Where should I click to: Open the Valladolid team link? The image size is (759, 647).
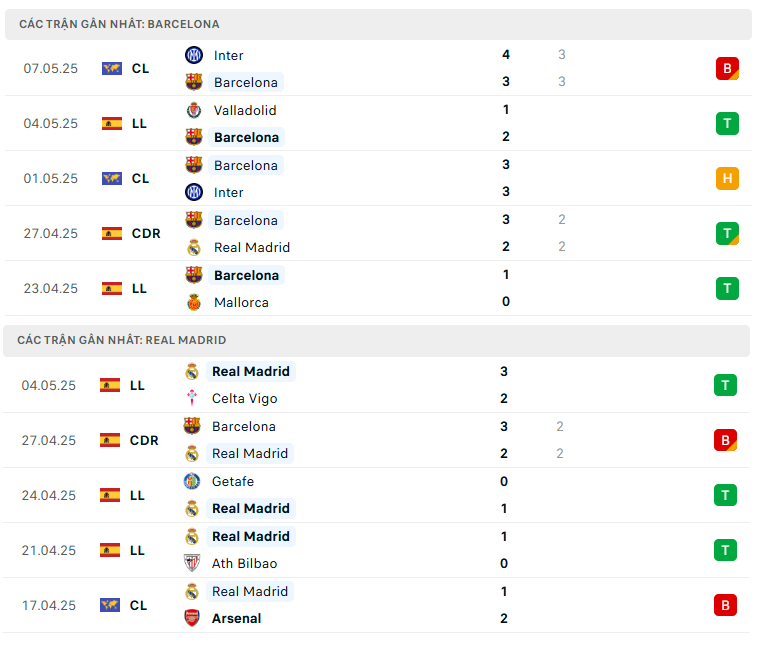[245, 110]
